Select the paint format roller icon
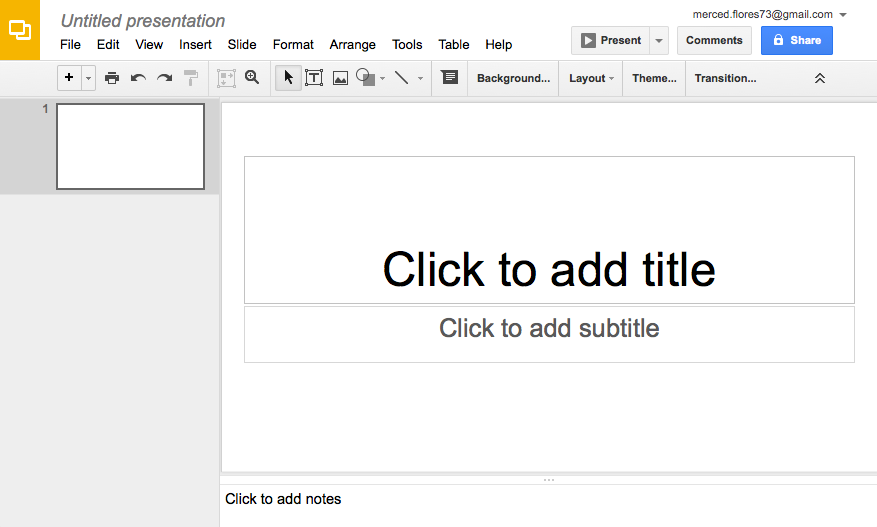The image size is (877, 527). (191, 78)
